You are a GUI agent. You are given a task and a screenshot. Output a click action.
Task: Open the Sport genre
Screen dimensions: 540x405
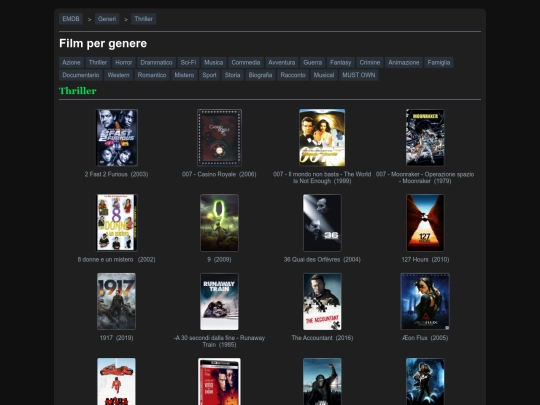point(209,75)
